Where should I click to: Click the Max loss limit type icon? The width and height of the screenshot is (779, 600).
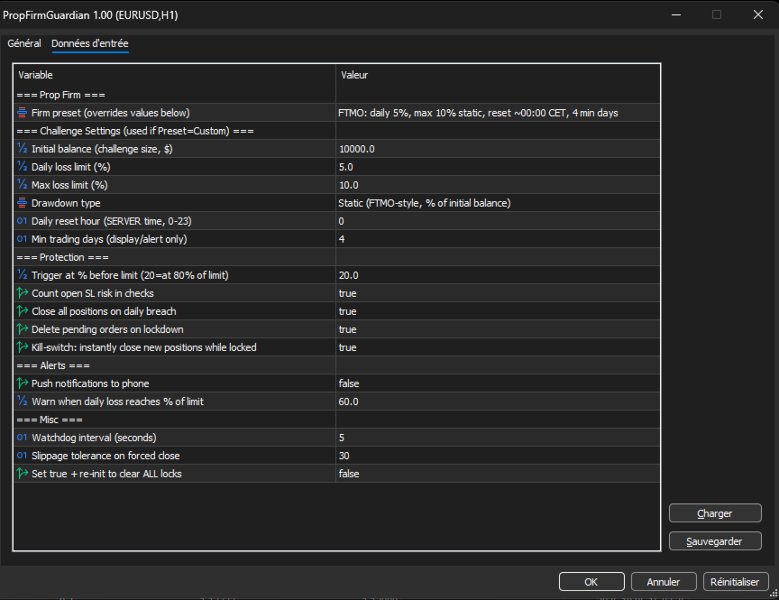(22, 185)
